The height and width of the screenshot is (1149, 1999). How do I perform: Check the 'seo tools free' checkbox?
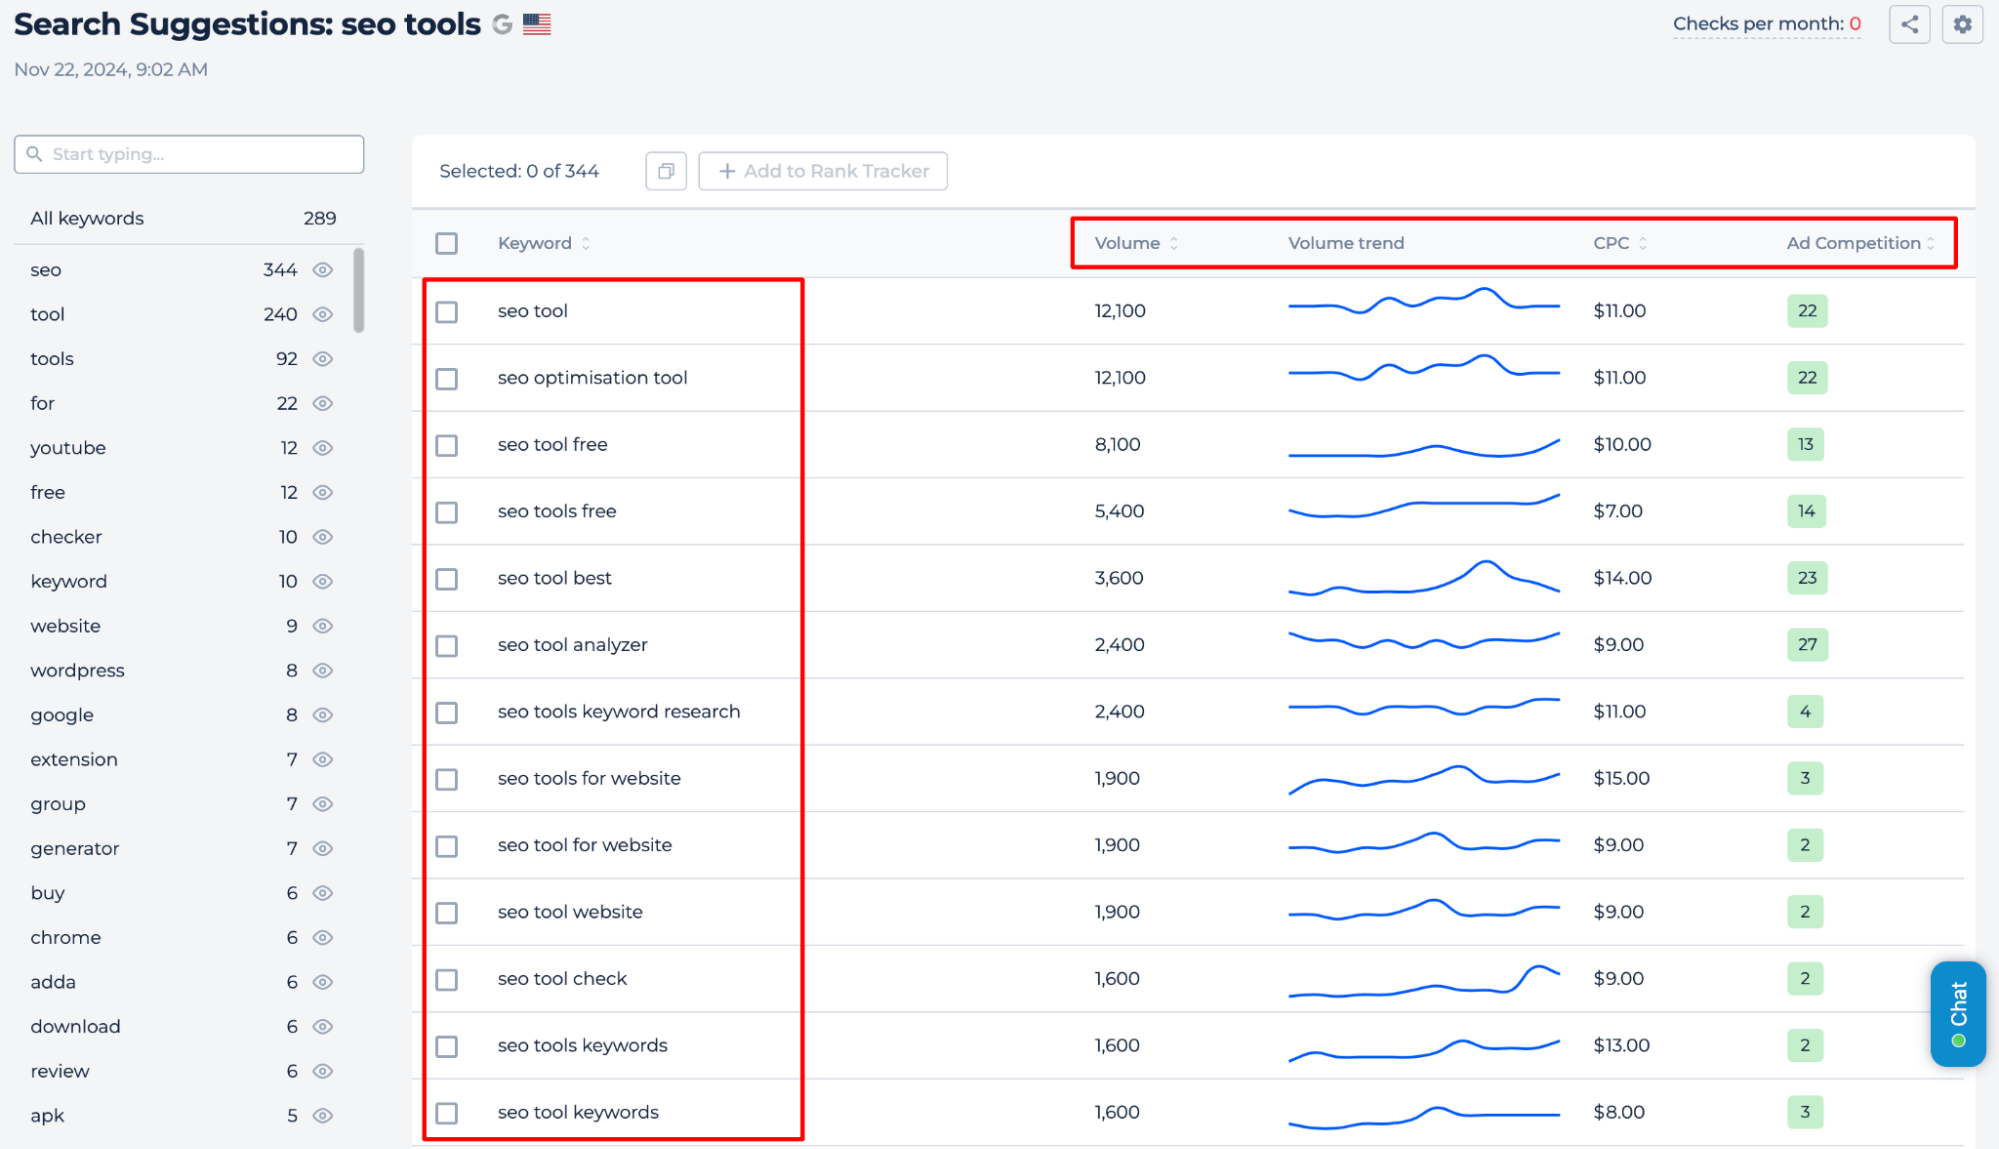(447, 512)
